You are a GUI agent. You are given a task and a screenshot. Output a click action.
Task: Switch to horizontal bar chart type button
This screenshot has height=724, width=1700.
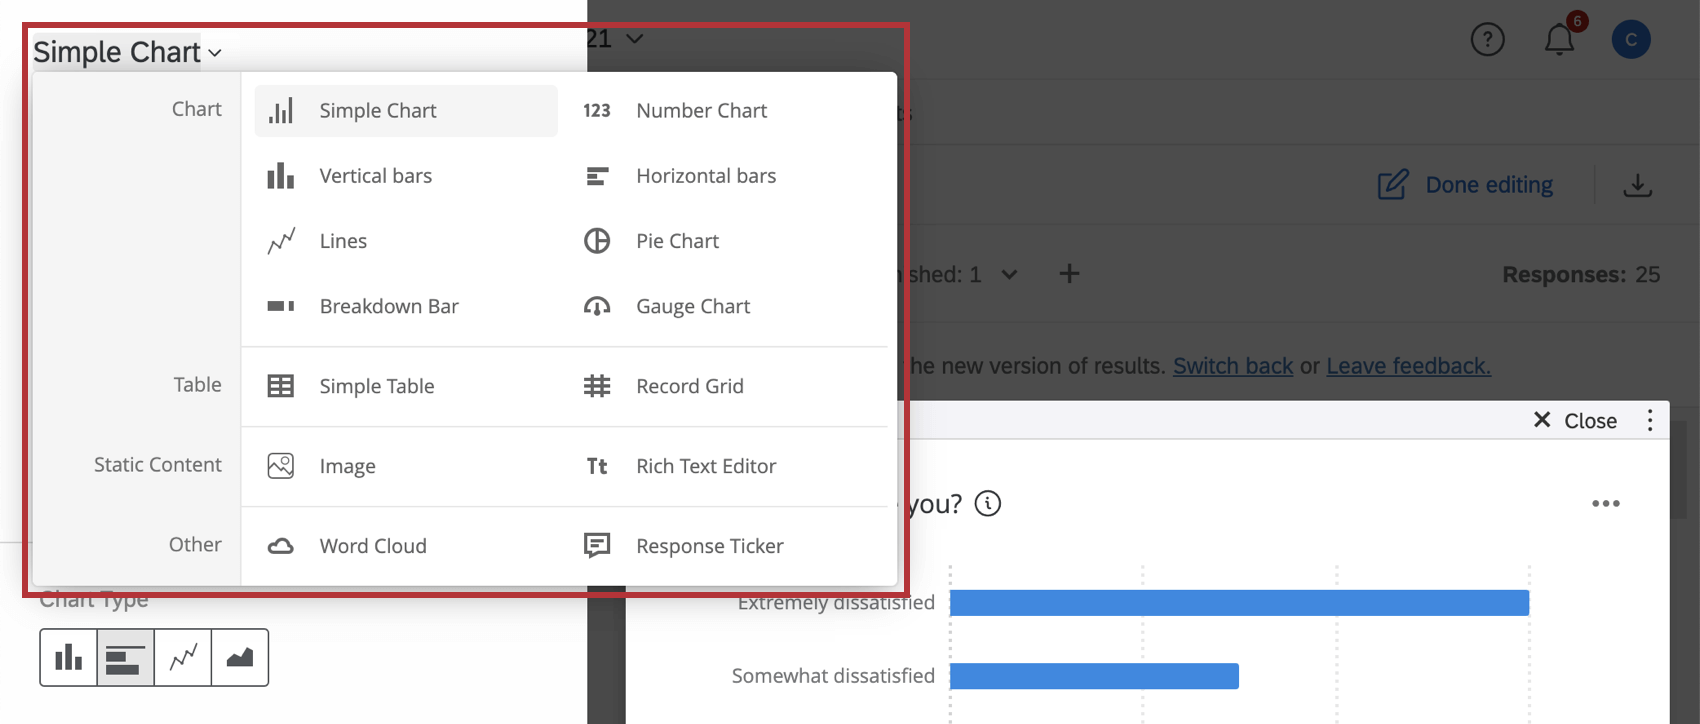[x=125, y=657]
